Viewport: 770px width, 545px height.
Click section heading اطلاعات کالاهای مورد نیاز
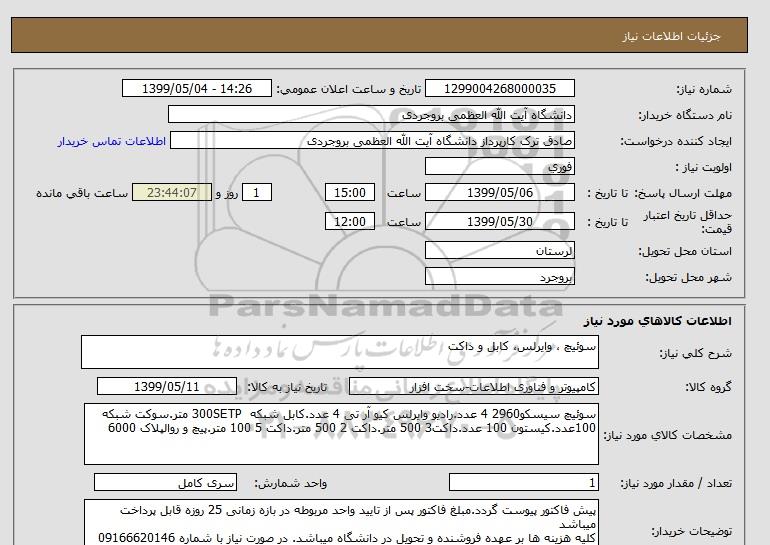point(658,321)
